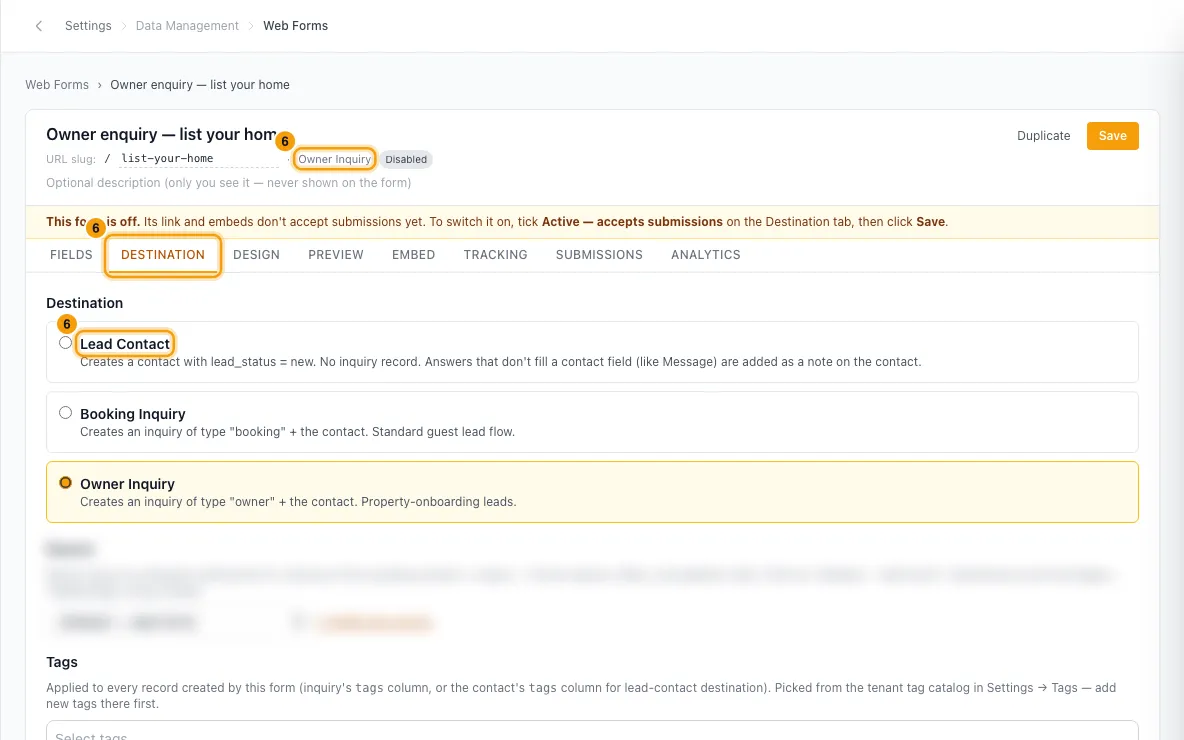Click the Lead Contact description text
Screen dimensions: 1184x740
(x=501, y=362)
